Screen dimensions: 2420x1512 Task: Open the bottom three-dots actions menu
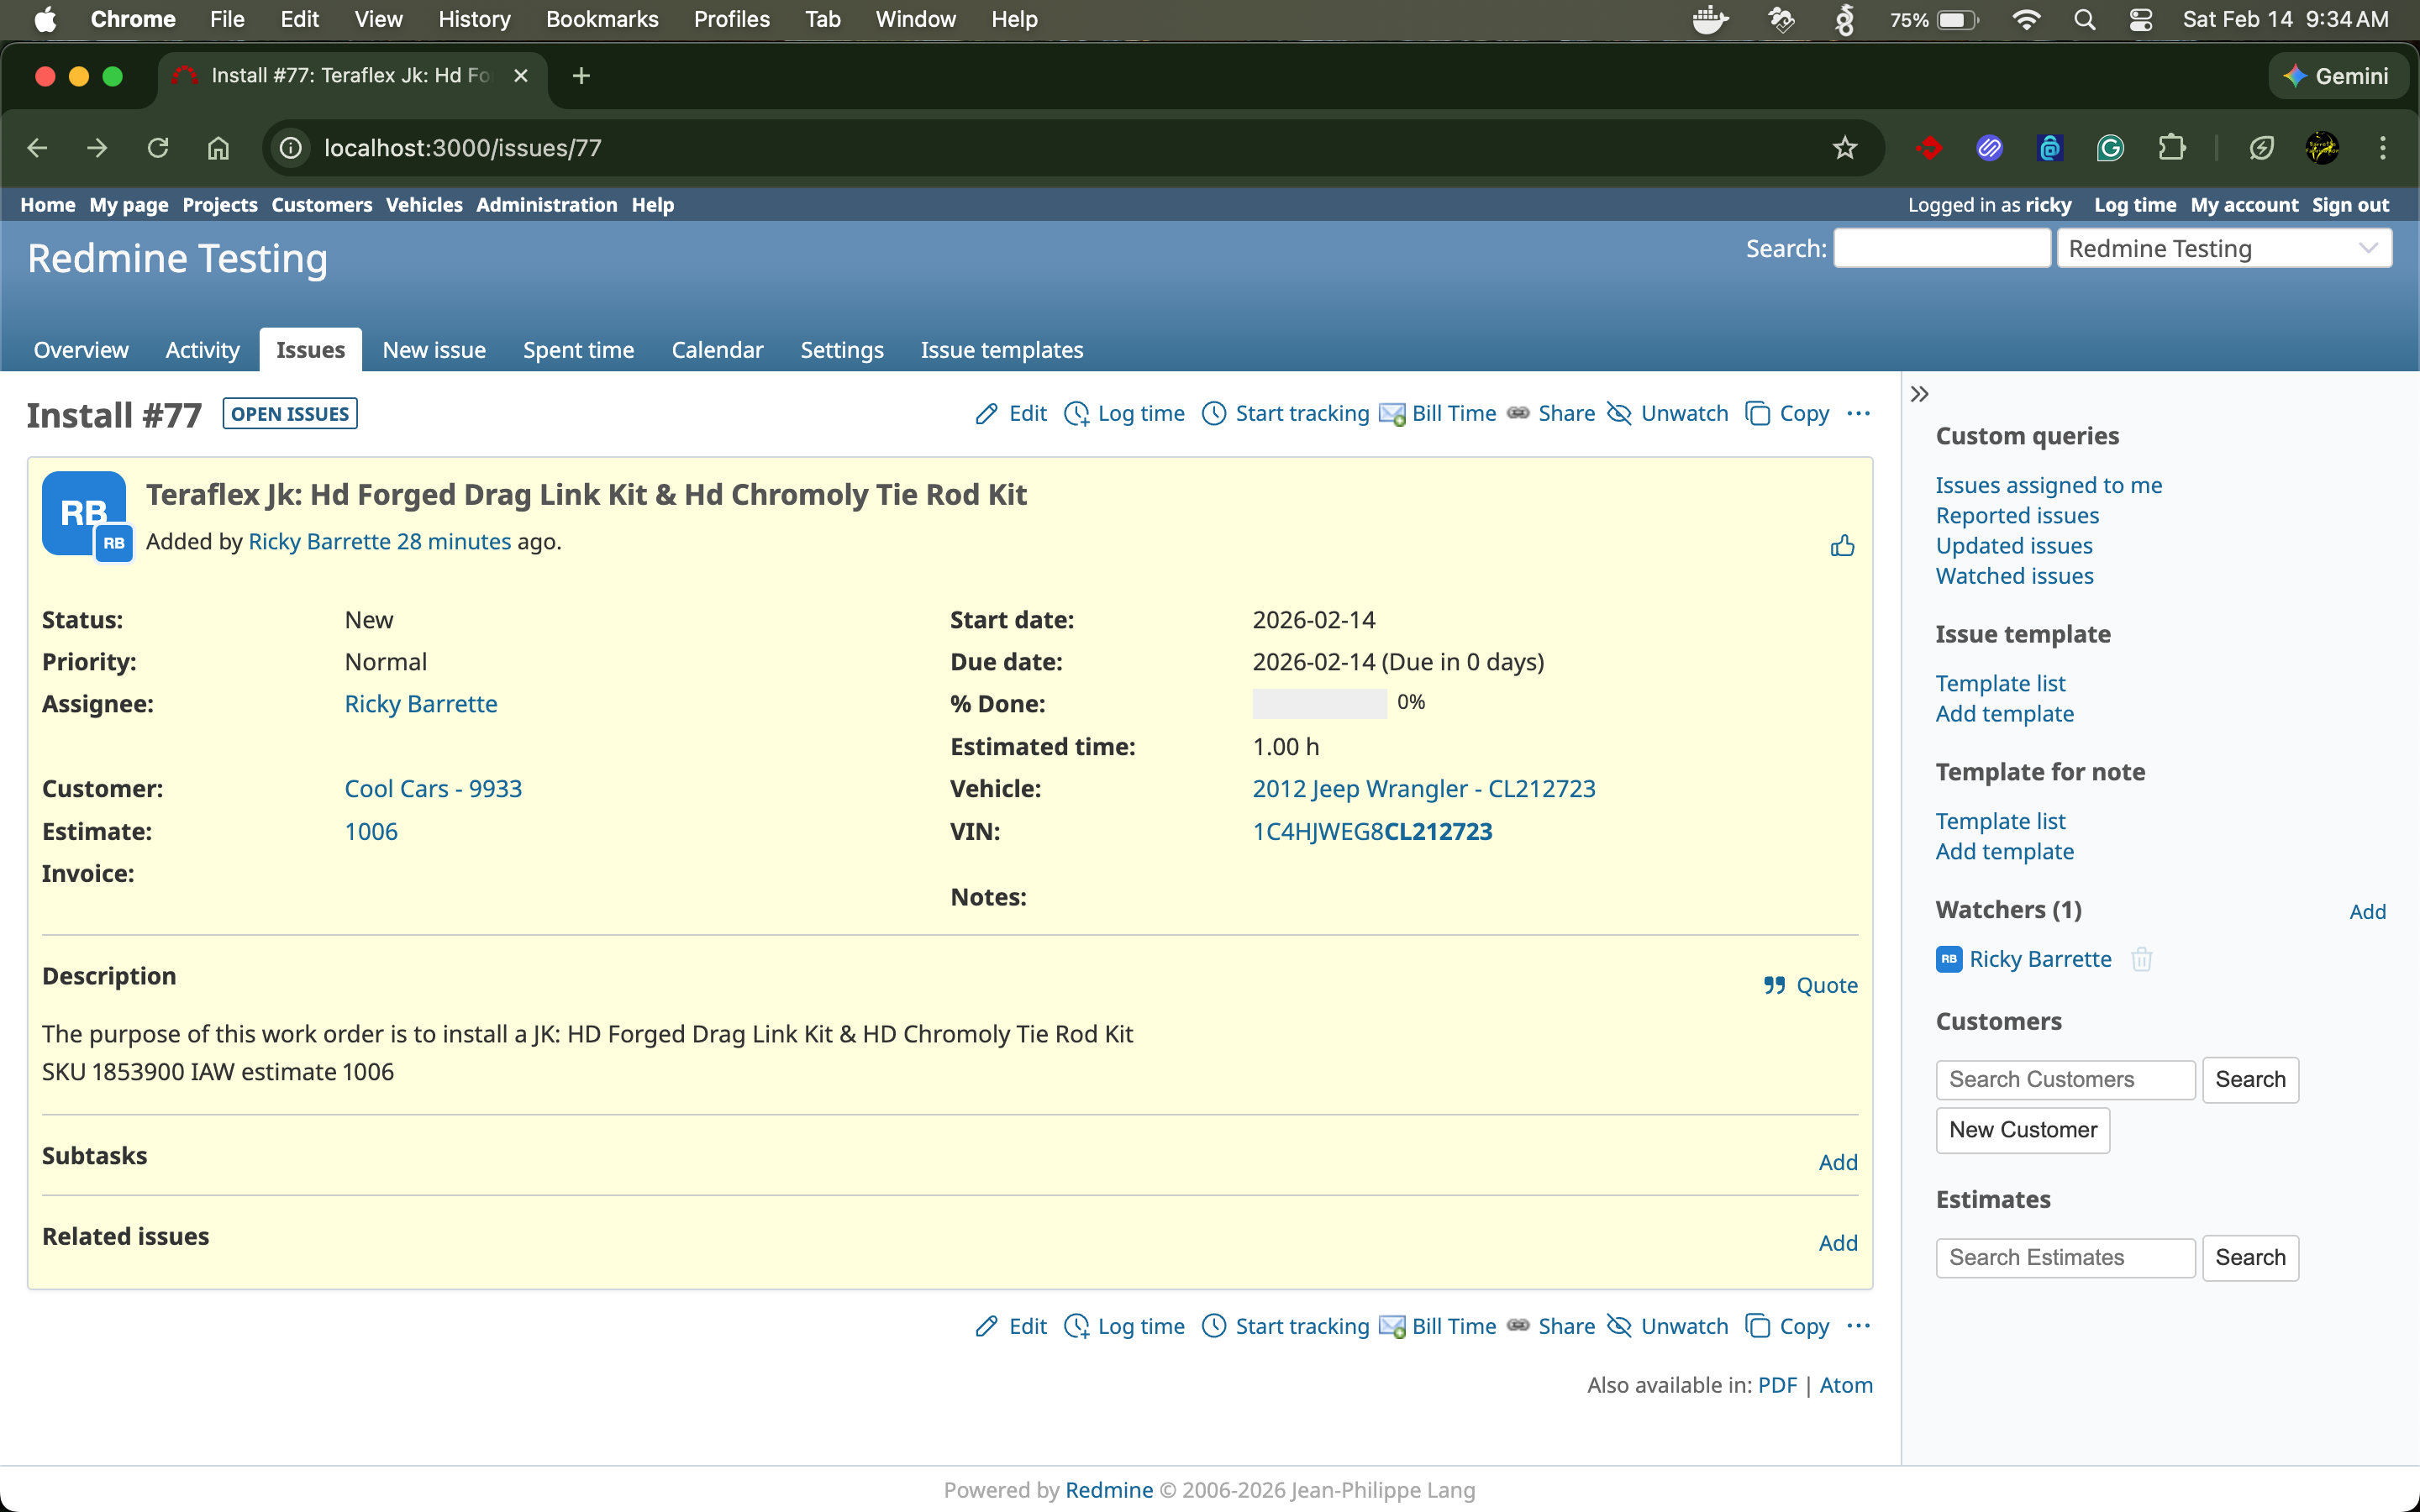1858,1326
